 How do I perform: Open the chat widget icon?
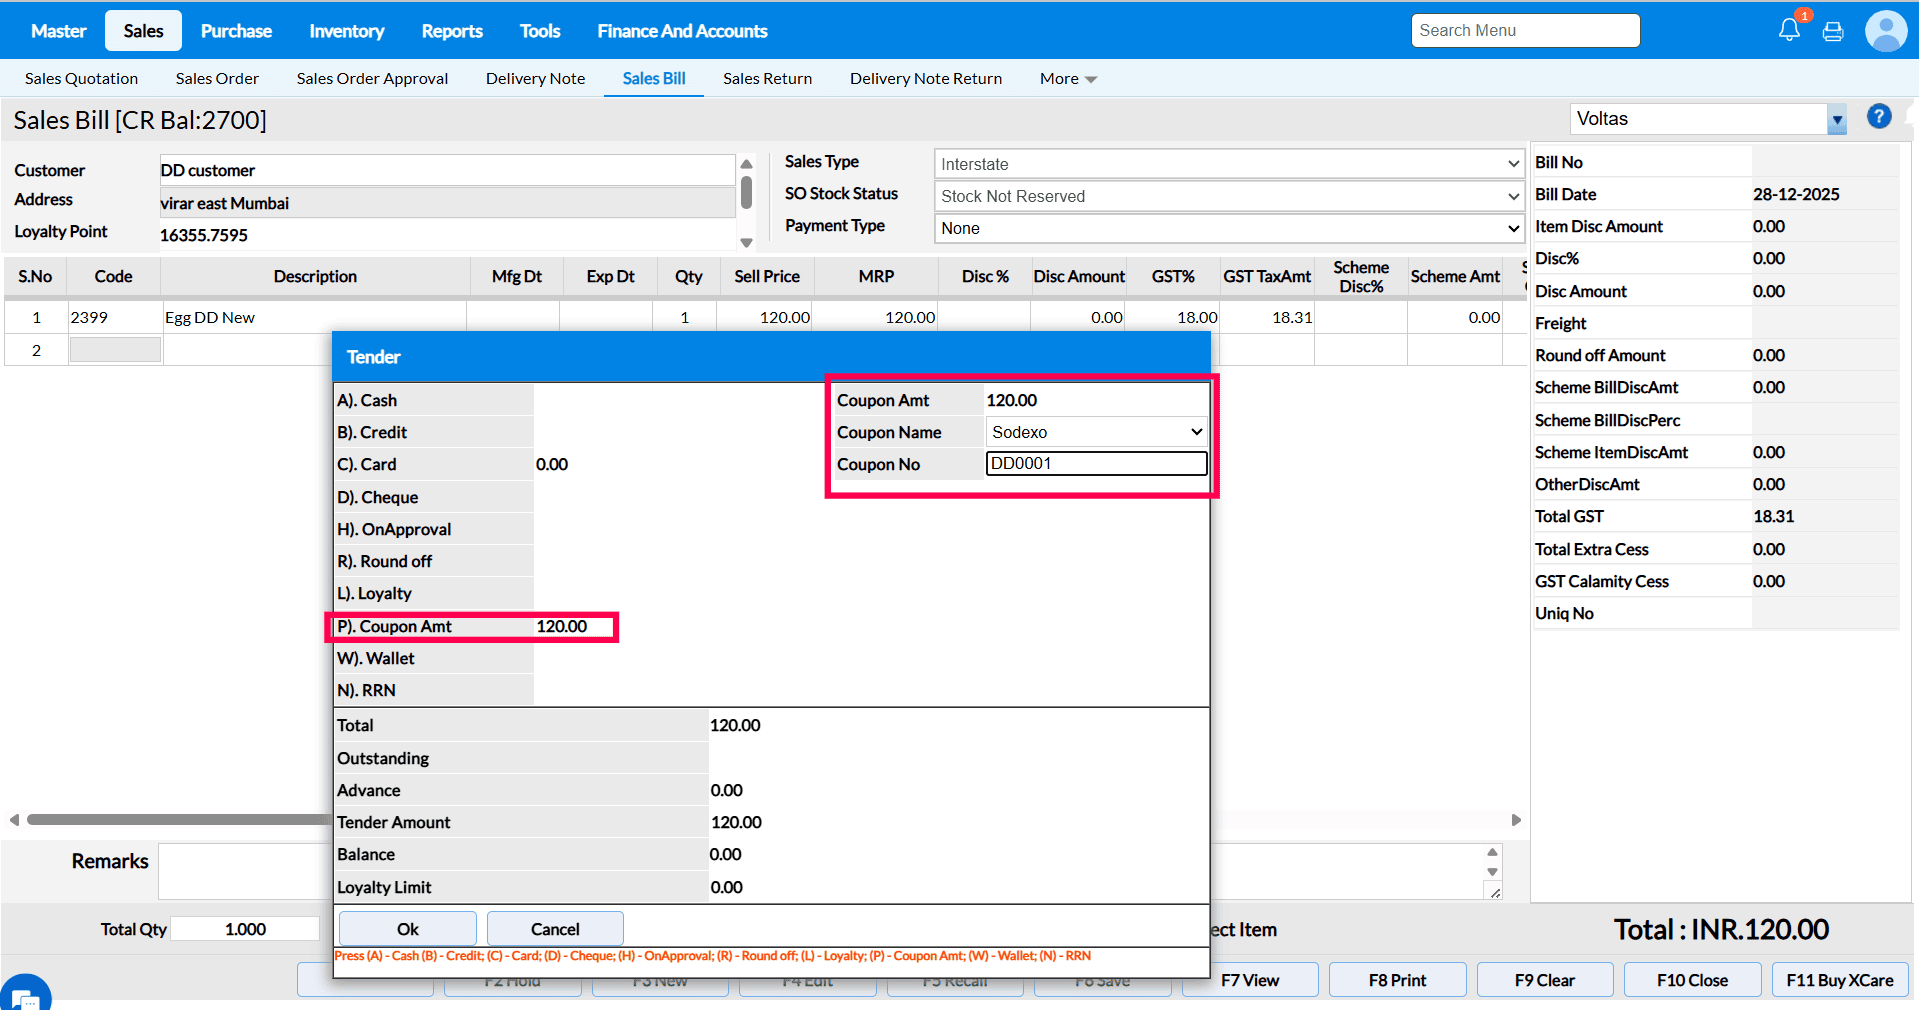(x=24, y=994)
